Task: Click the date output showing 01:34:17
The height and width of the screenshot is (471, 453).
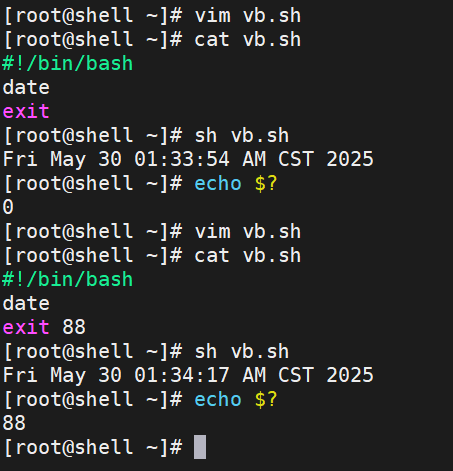Action: [188, 376]
